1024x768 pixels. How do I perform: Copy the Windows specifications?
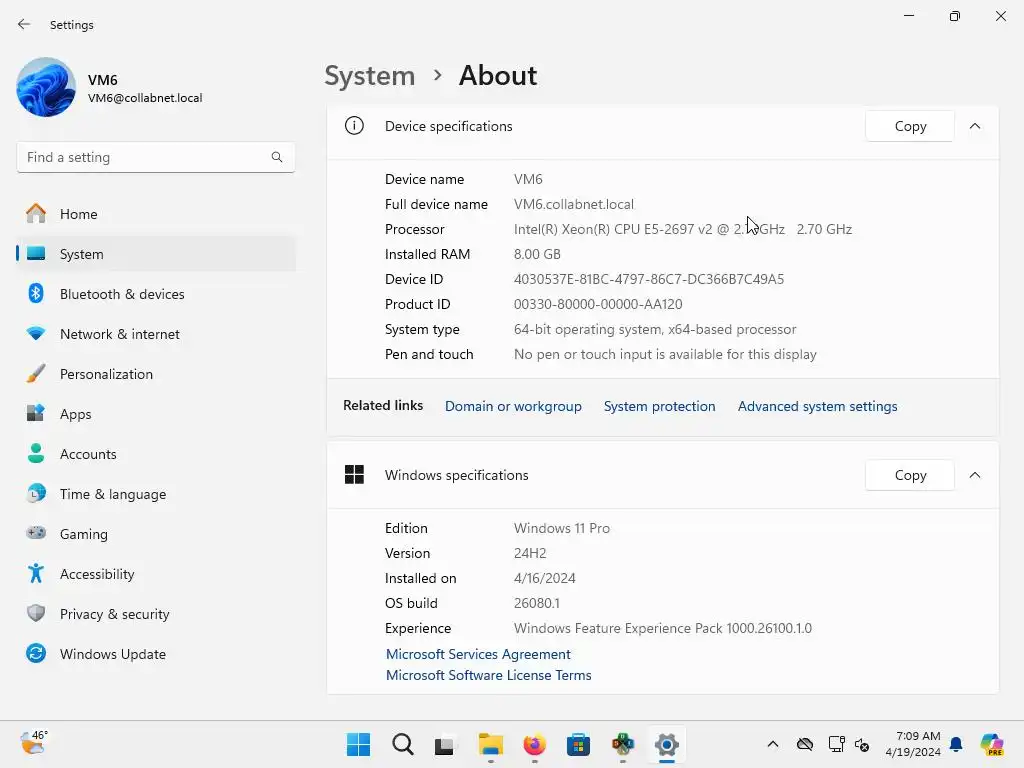pos(910,475)
